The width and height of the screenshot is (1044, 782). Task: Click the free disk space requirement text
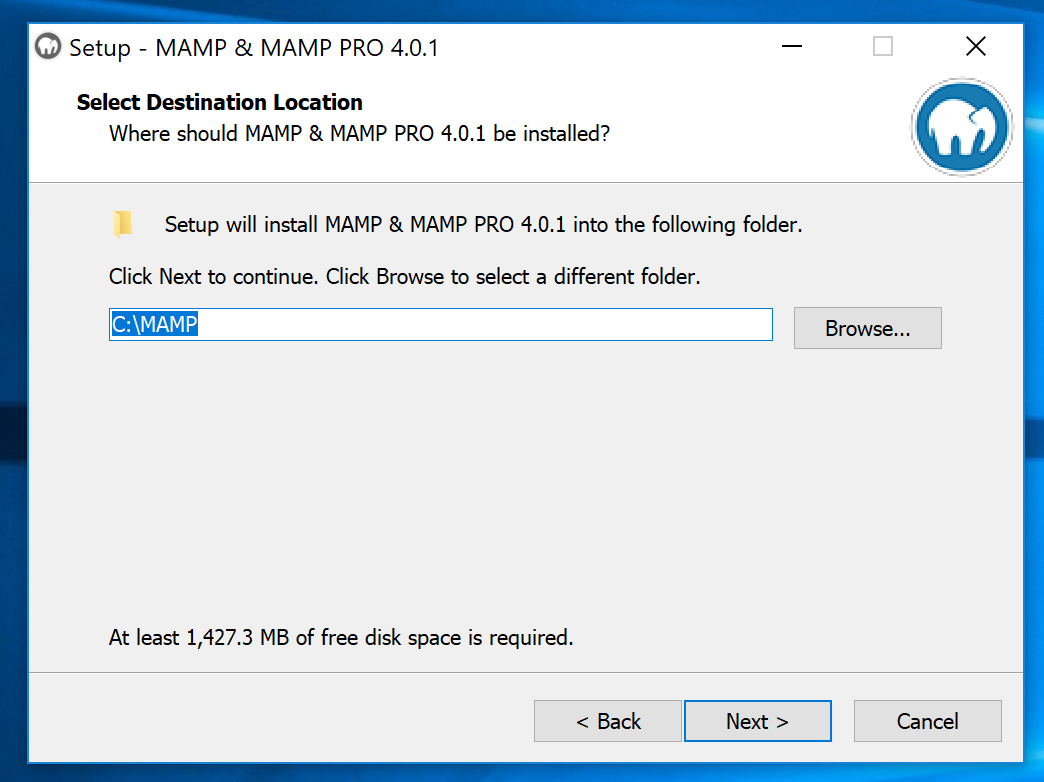tap(341, 637)
